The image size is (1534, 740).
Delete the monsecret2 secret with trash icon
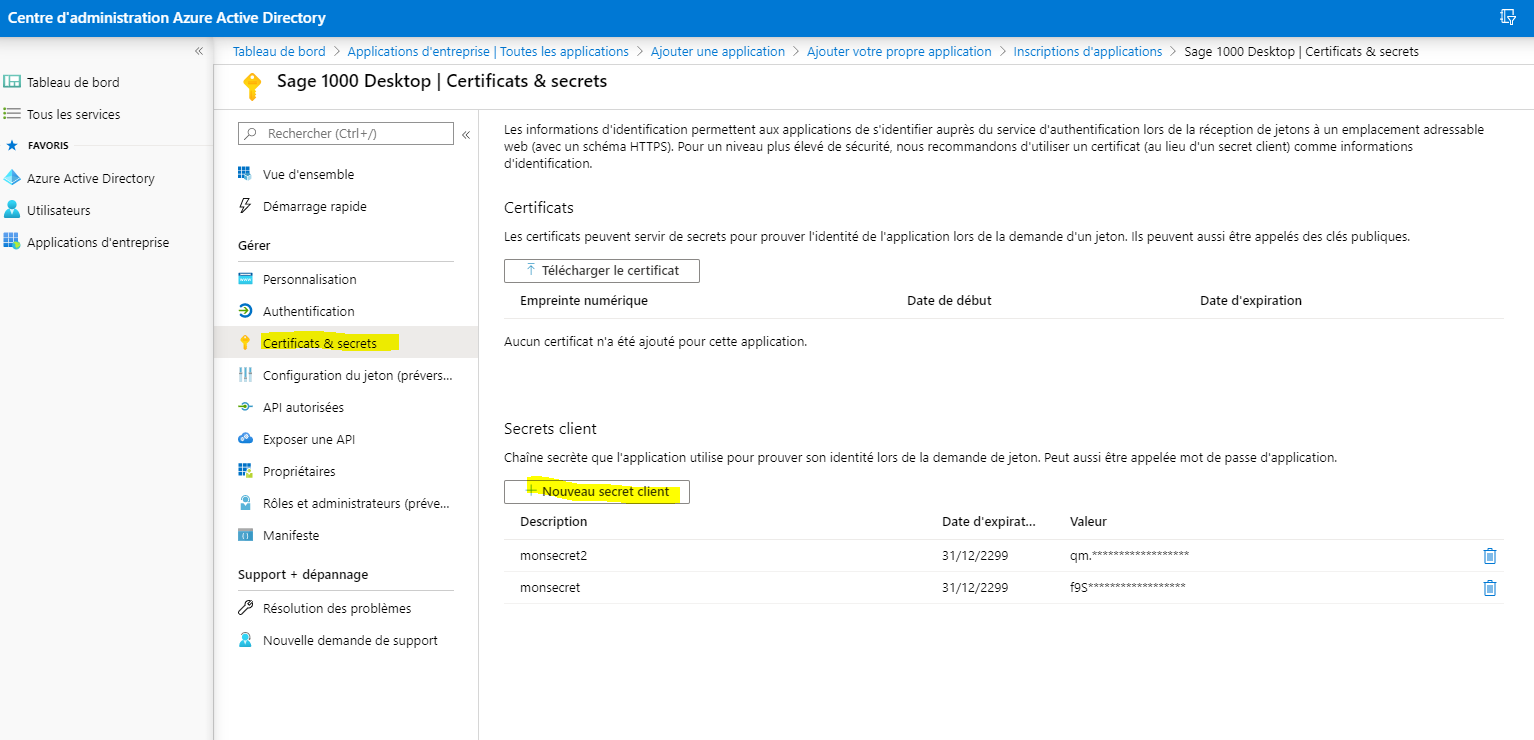(1489, 556)
